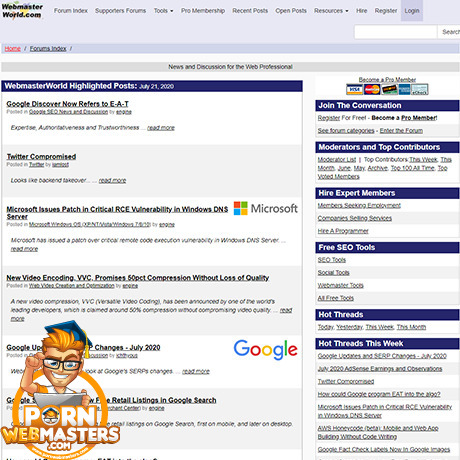Screen dimensions: 460x460
Task: Open Microsoft Issues Patch RCE Vulnerability post
Action: (117, 213)
